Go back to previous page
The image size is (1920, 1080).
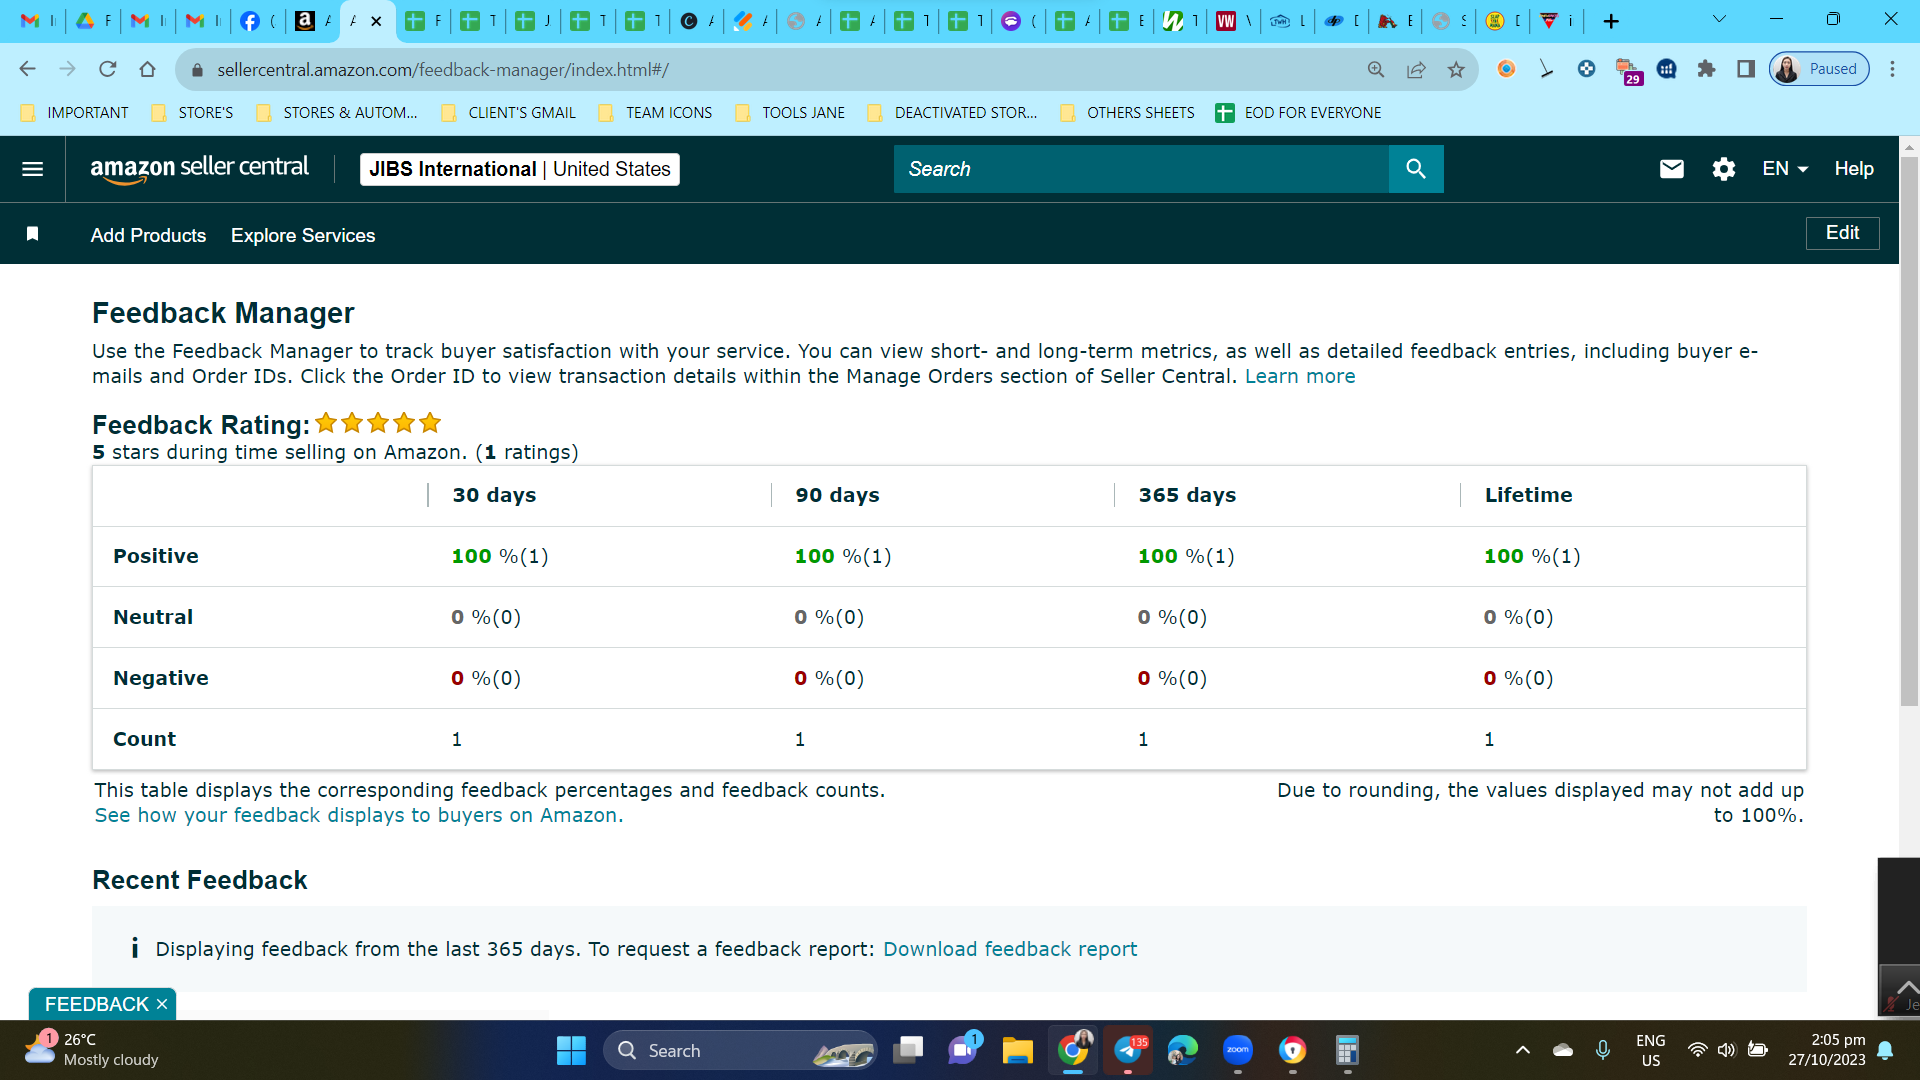tap(28, 69)
